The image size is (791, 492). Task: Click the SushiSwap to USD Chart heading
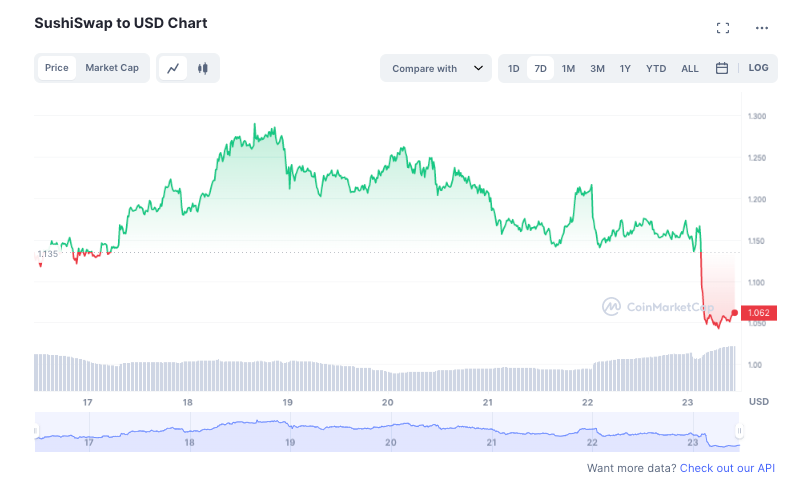(x=121, y=23)
